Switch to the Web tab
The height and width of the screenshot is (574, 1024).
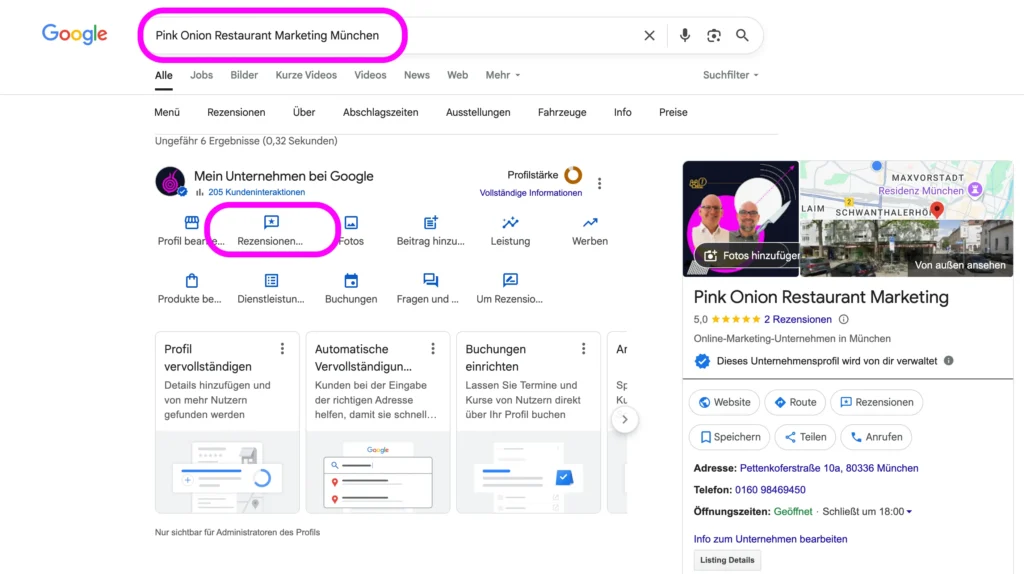457,75
